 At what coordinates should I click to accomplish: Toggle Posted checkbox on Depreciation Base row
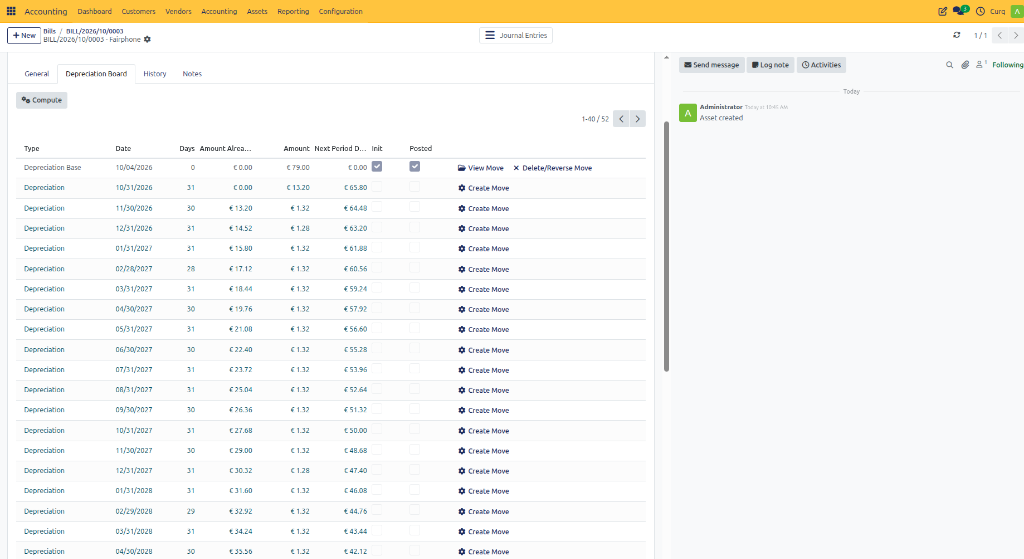click(x=415, y=167)
